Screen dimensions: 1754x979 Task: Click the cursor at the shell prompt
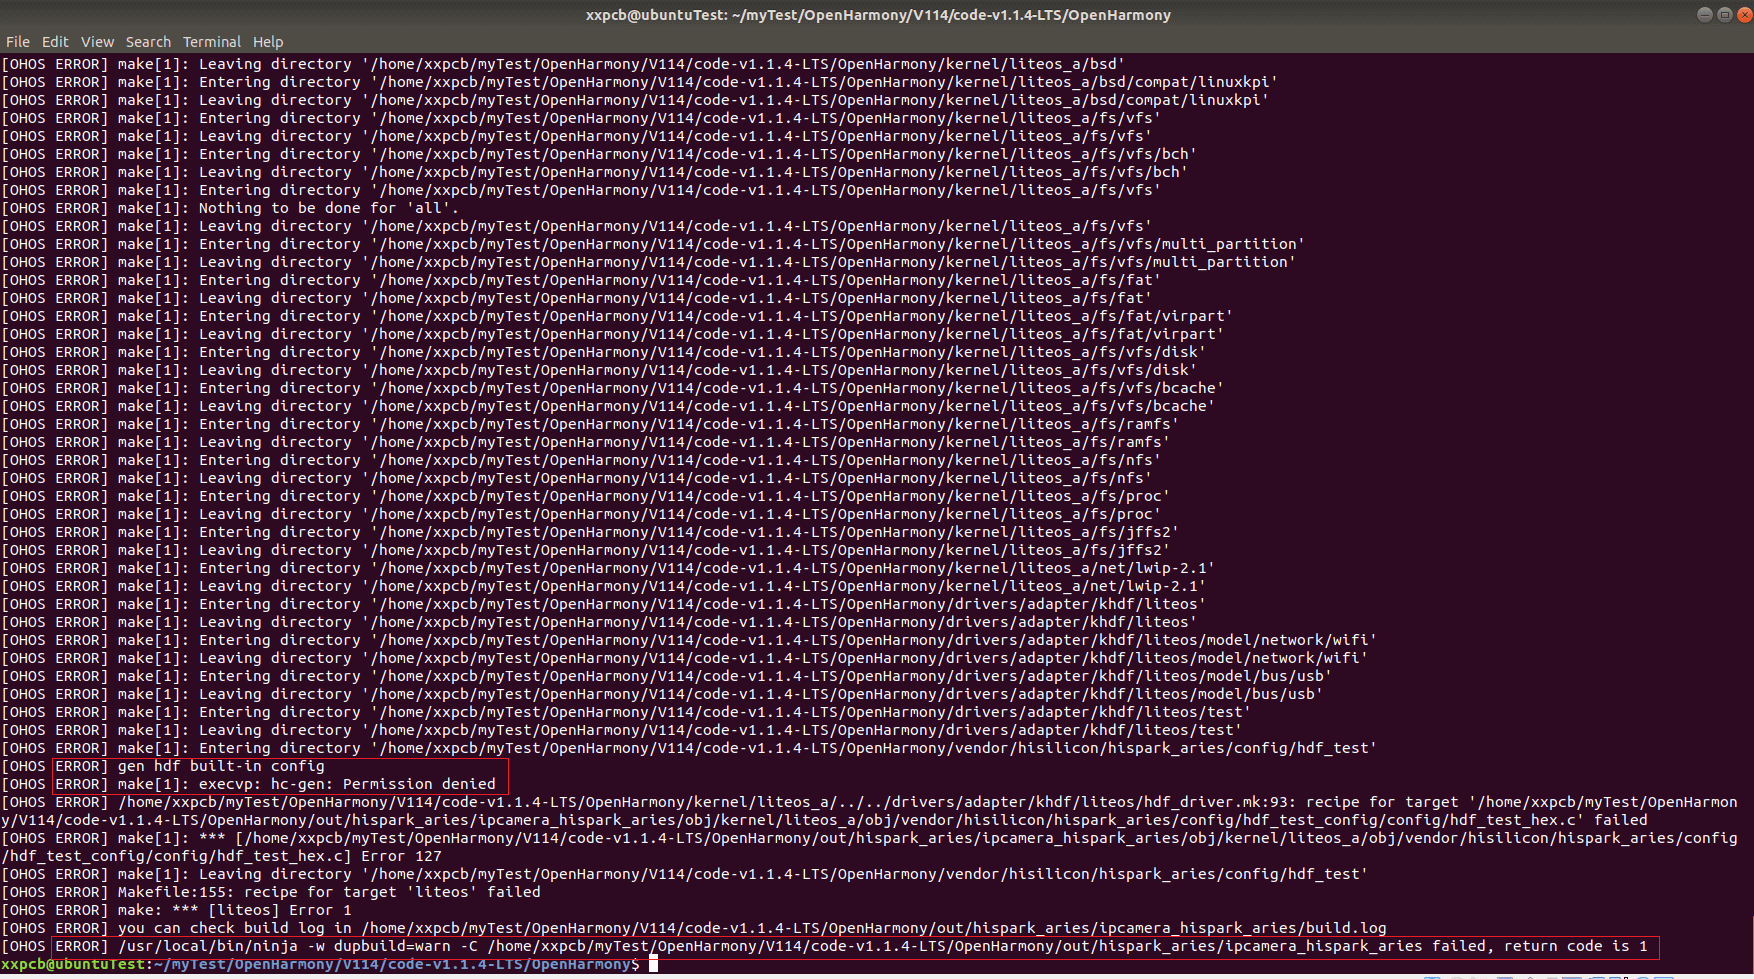coord(653,964)
